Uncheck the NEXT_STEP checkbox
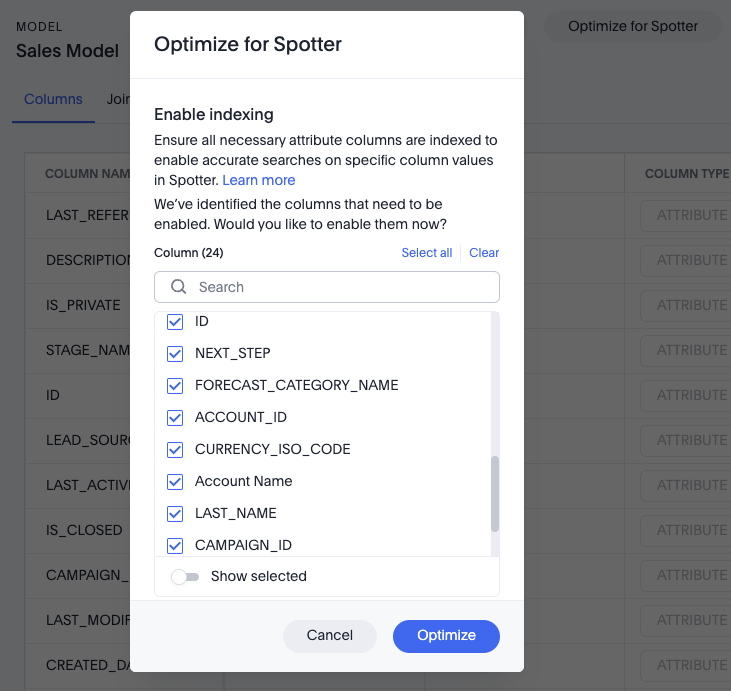Image resolution: width=731 pixels, height=691 pixels. point(175,353)
